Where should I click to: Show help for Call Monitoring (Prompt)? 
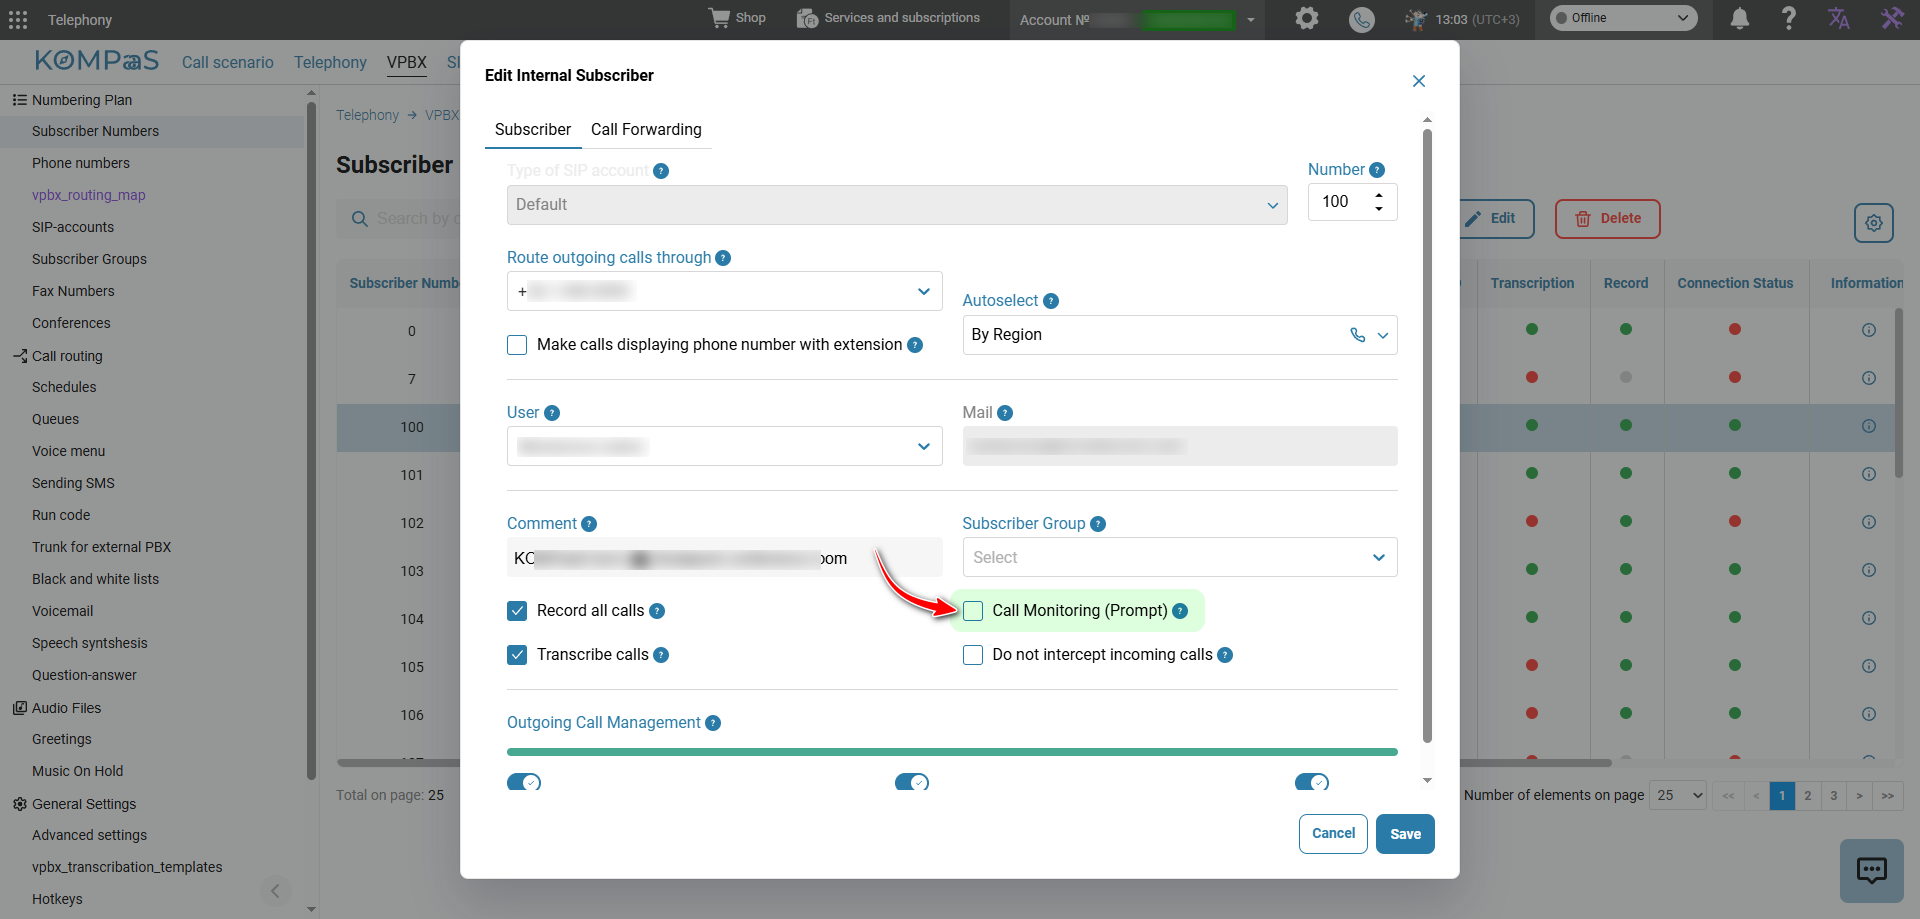coord(1180,611)
